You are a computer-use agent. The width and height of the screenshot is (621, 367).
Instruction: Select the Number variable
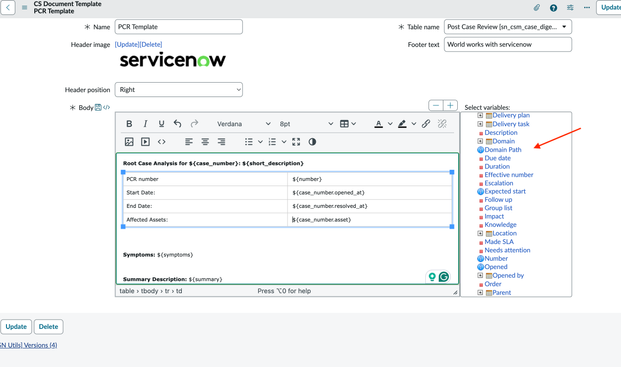pos(496,259)
